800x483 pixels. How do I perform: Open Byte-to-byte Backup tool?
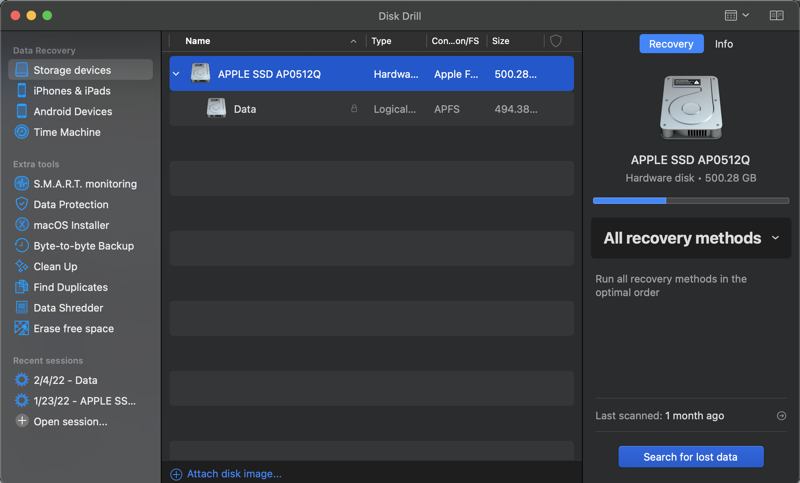point(83,246)
